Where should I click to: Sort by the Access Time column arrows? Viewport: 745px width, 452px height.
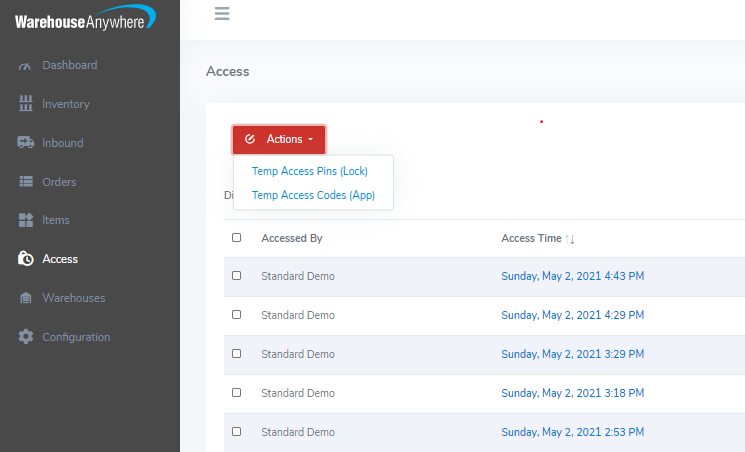[570, 239]
